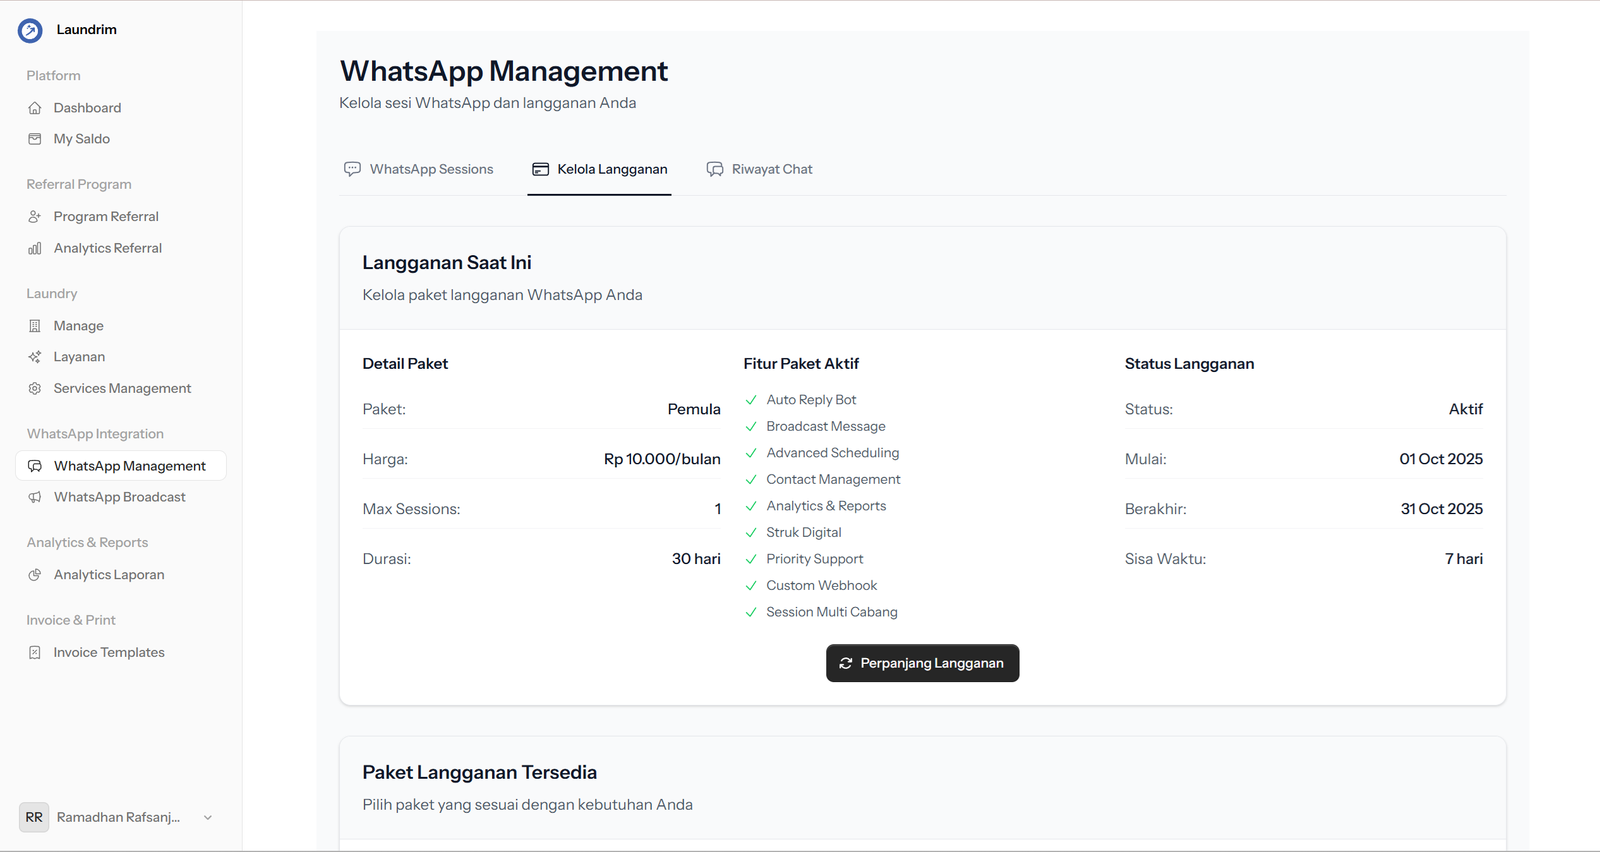Click the WhatsApp Broadcast megaphone icon
1600x852 pixels.
tap(35, 497)
